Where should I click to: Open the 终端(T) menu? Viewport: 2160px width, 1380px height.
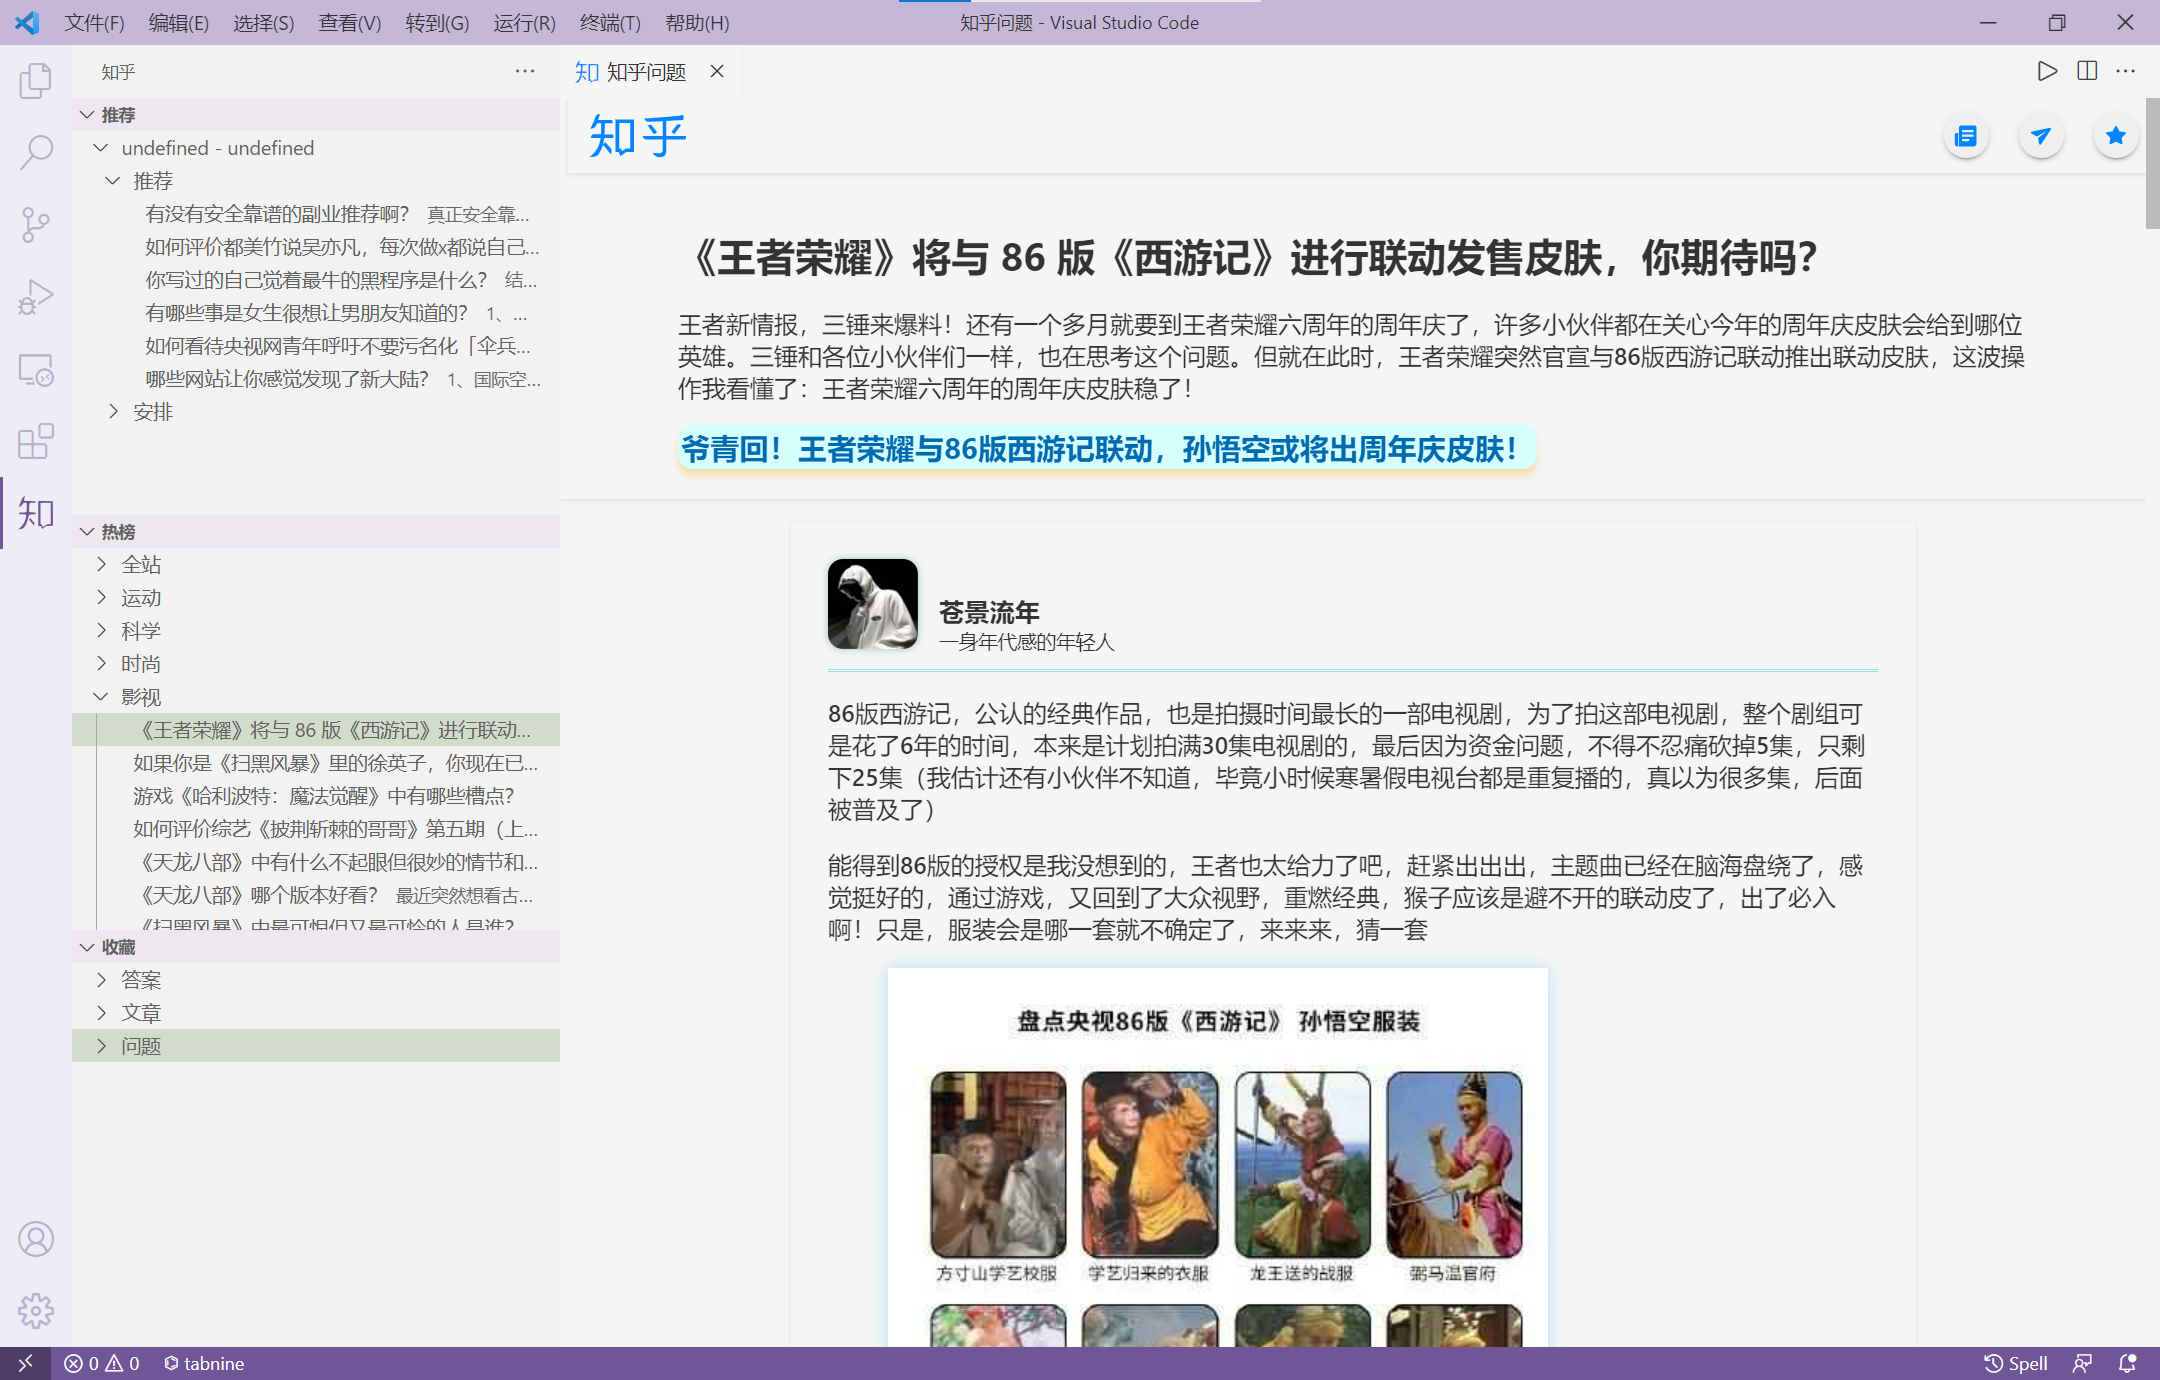tap(610, 22)
